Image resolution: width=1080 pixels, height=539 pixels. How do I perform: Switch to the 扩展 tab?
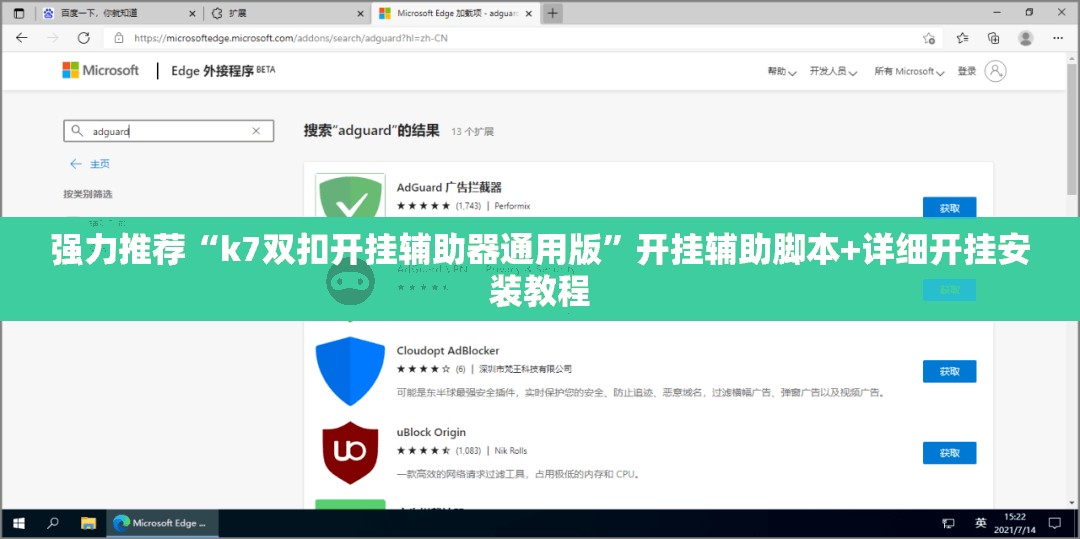(x=287, y=13)
